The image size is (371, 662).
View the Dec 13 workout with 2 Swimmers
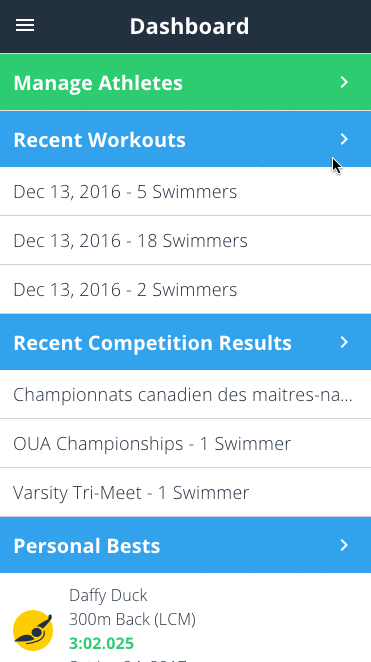pyautogui.click(x=185, y=290)
